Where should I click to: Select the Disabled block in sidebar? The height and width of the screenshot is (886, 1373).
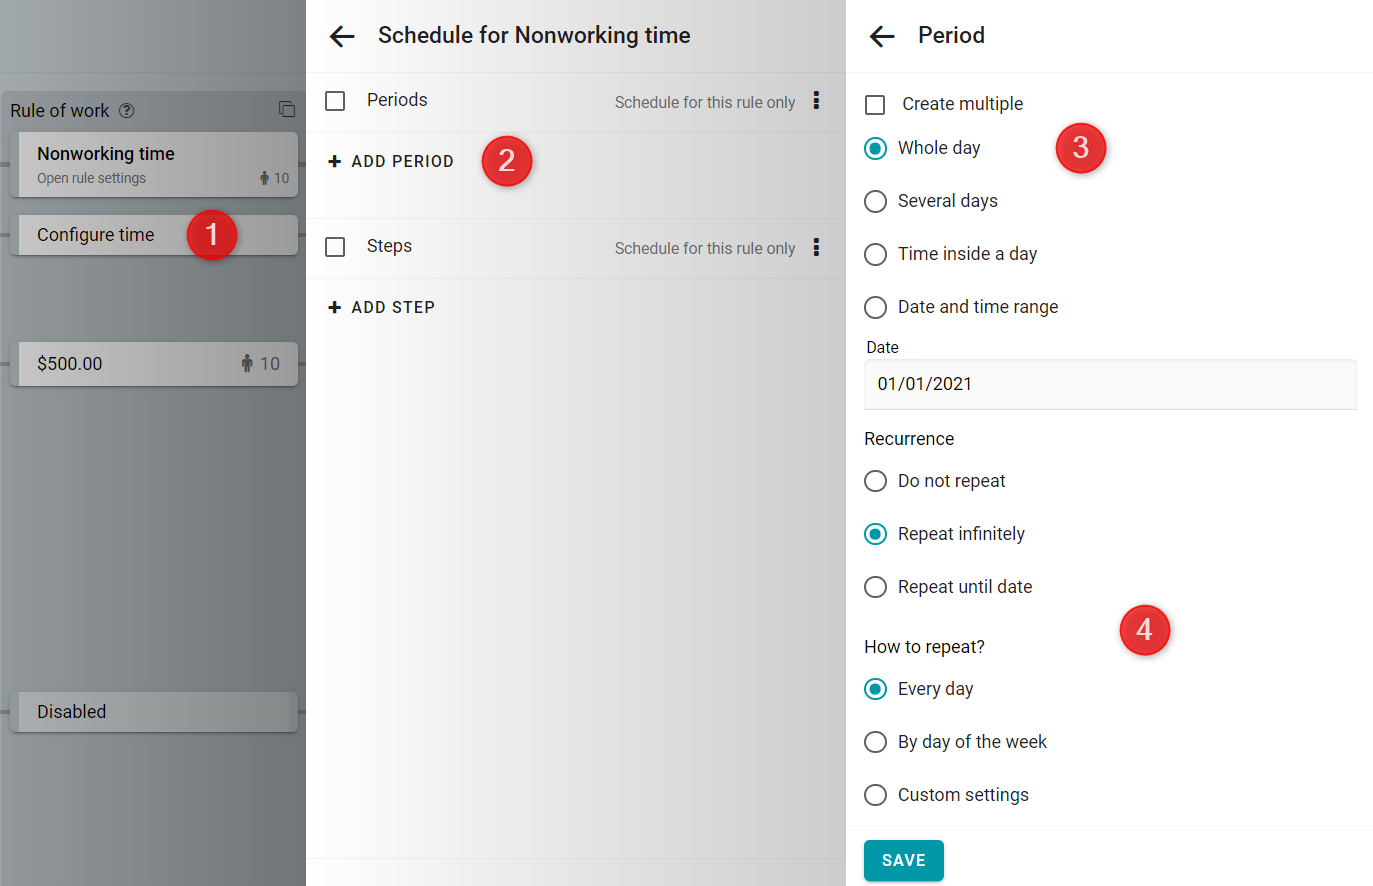tap(154, 712)
